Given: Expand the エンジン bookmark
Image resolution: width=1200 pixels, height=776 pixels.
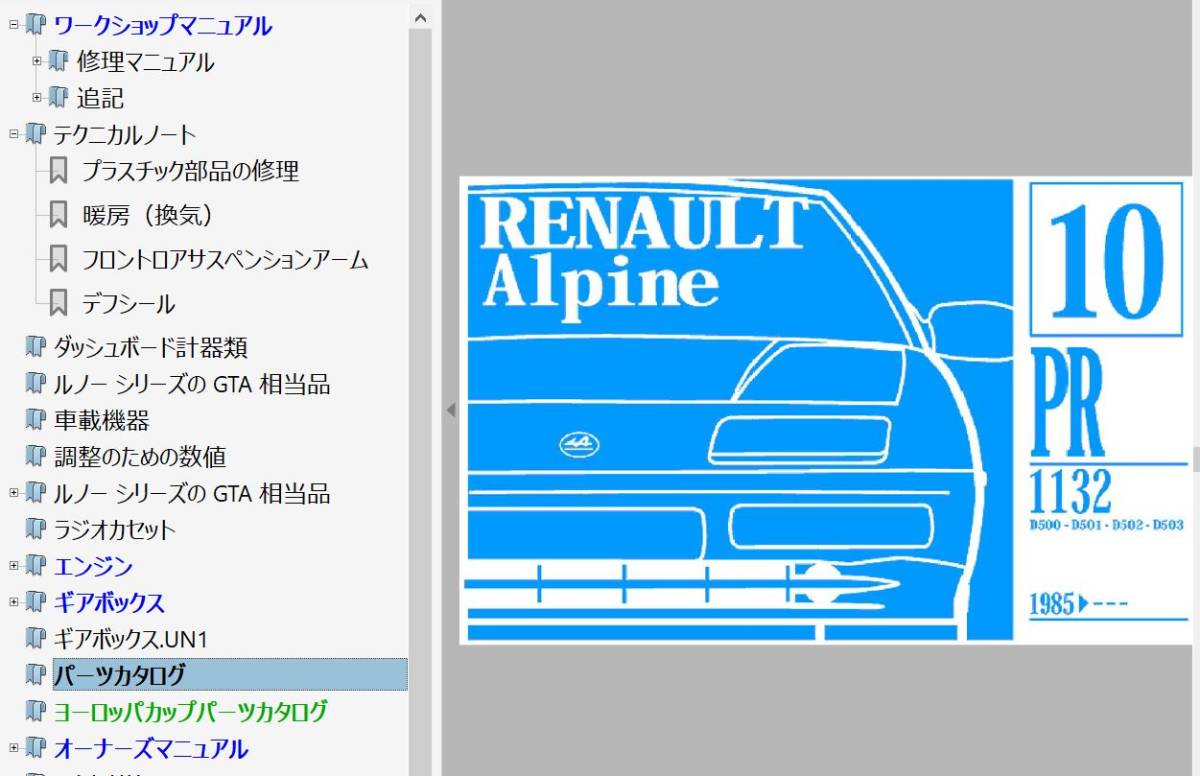Looking at the screenshot, I should [x=14, y=566].
